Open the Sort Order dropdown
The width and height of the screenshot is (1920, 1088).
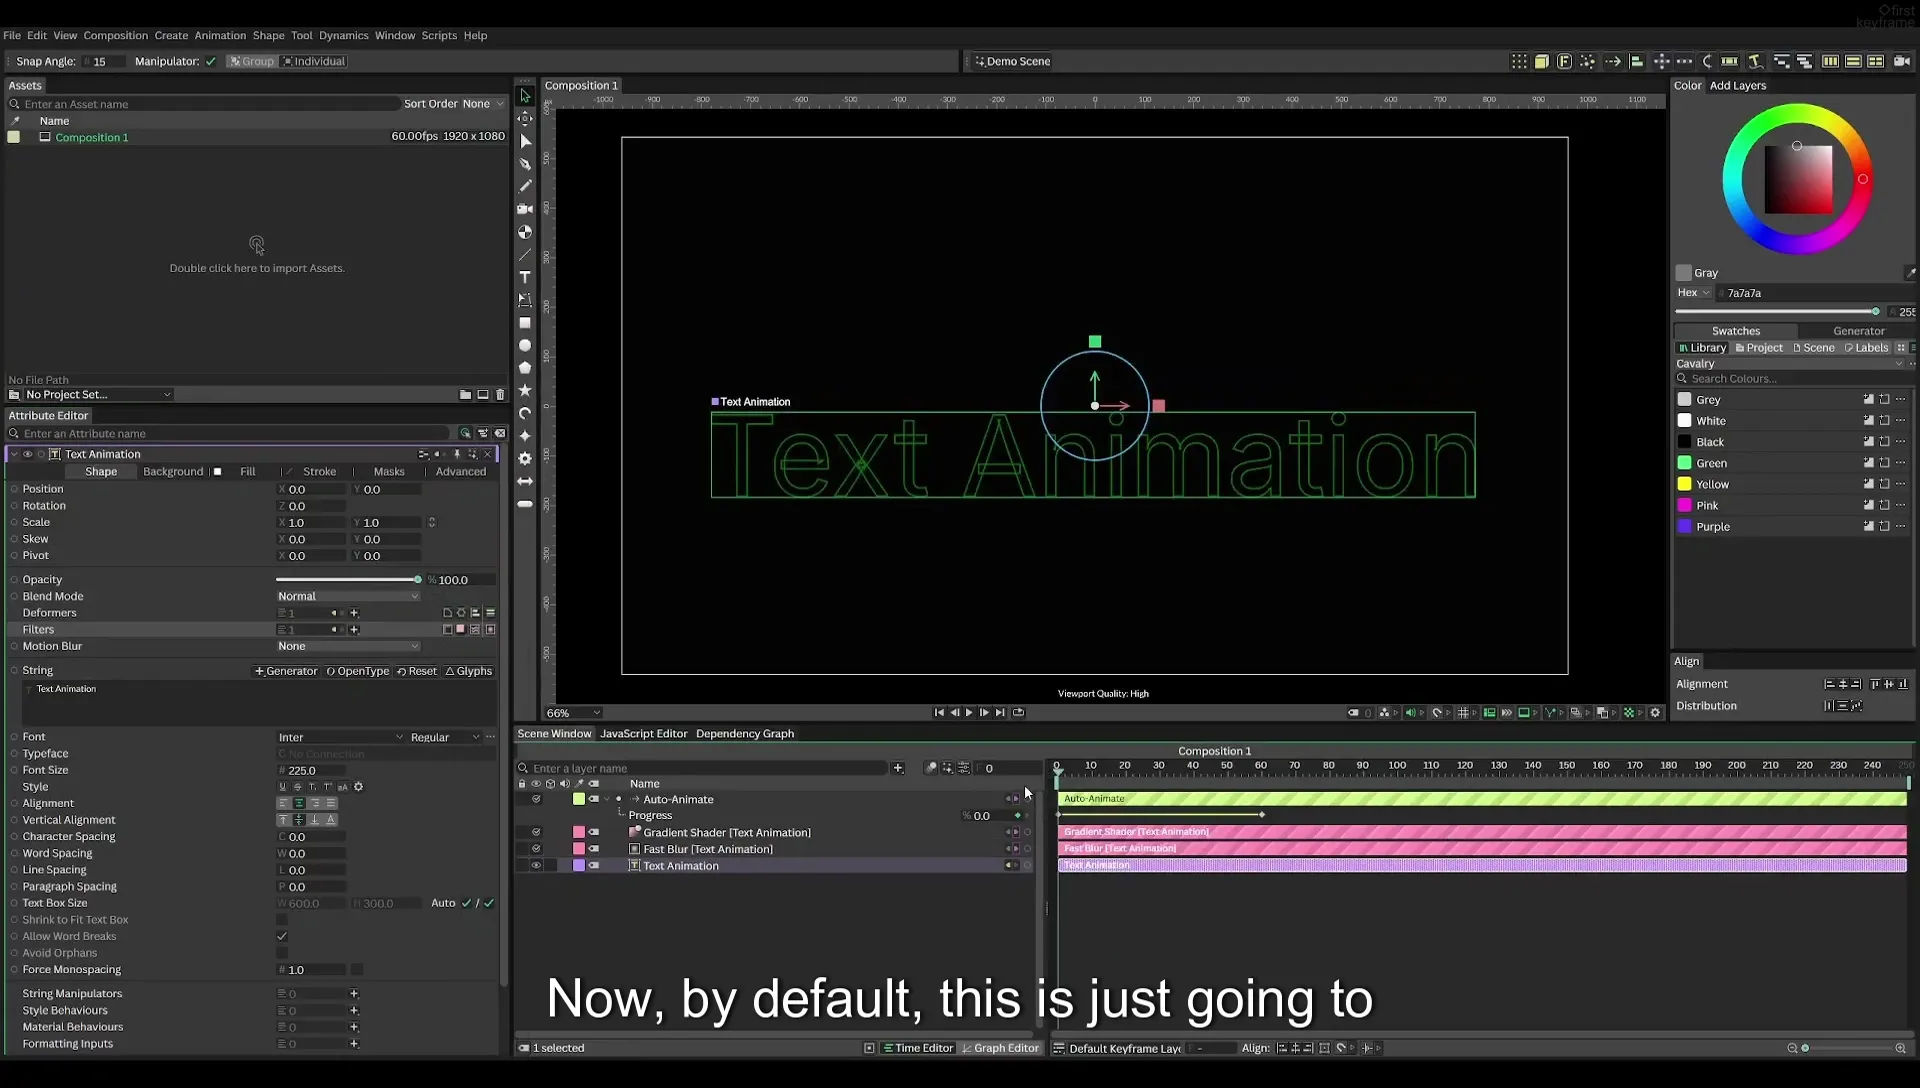[483, 104]
